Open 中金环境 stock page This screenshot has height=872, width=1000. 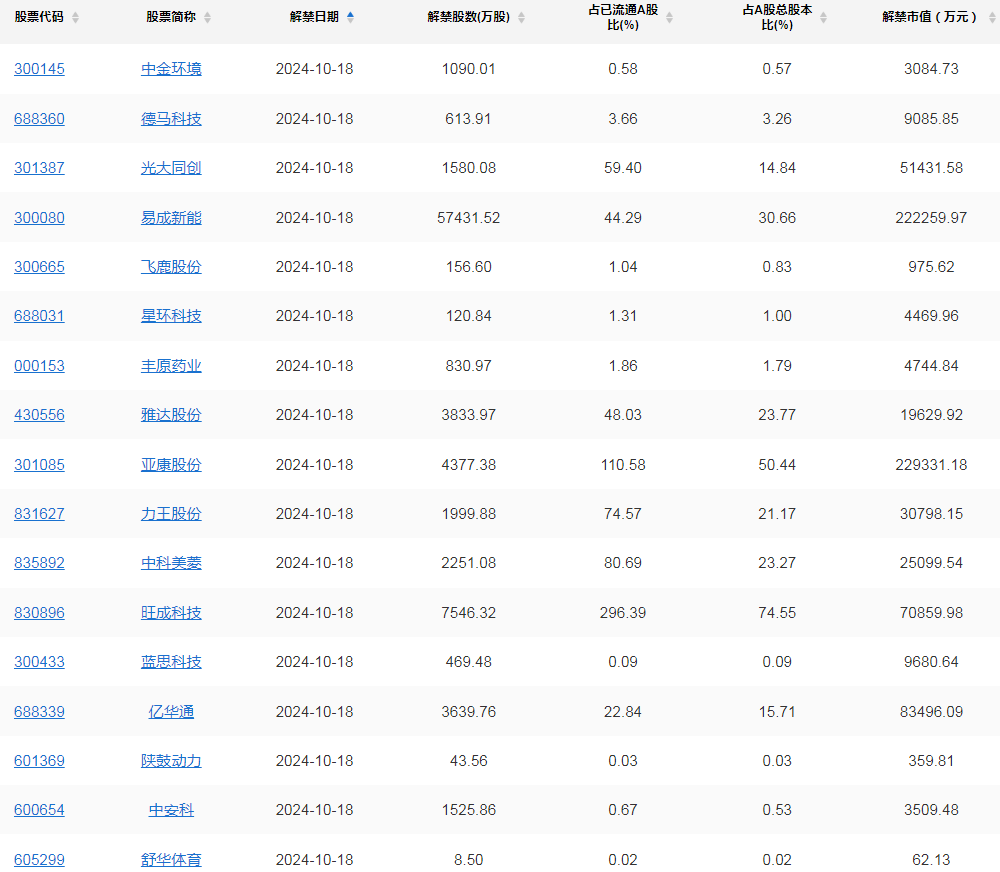point(171,69)
